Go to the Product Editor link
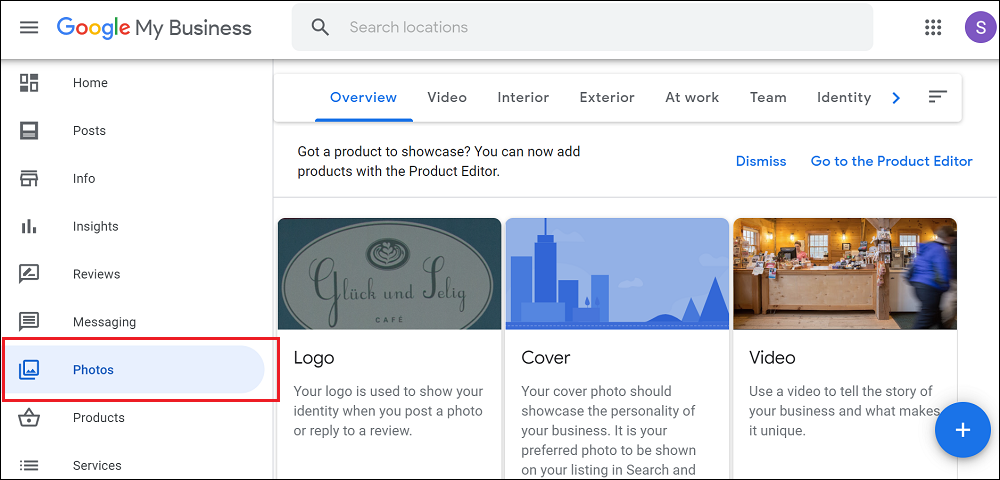 click(892, 161)
